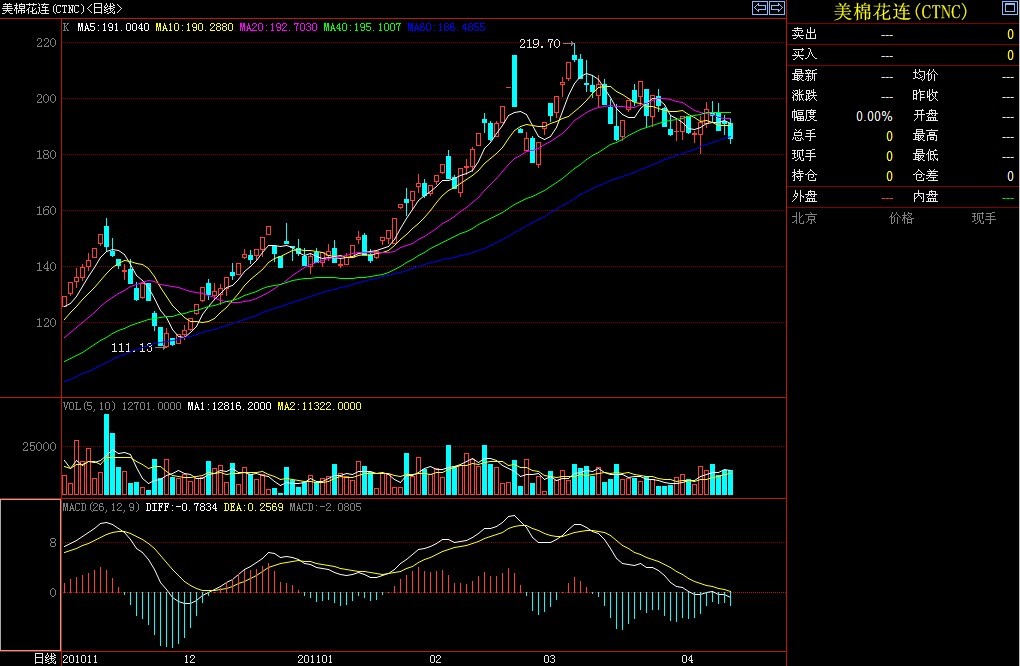Click the 201101 date on time axis

click(x=315, y=659)
